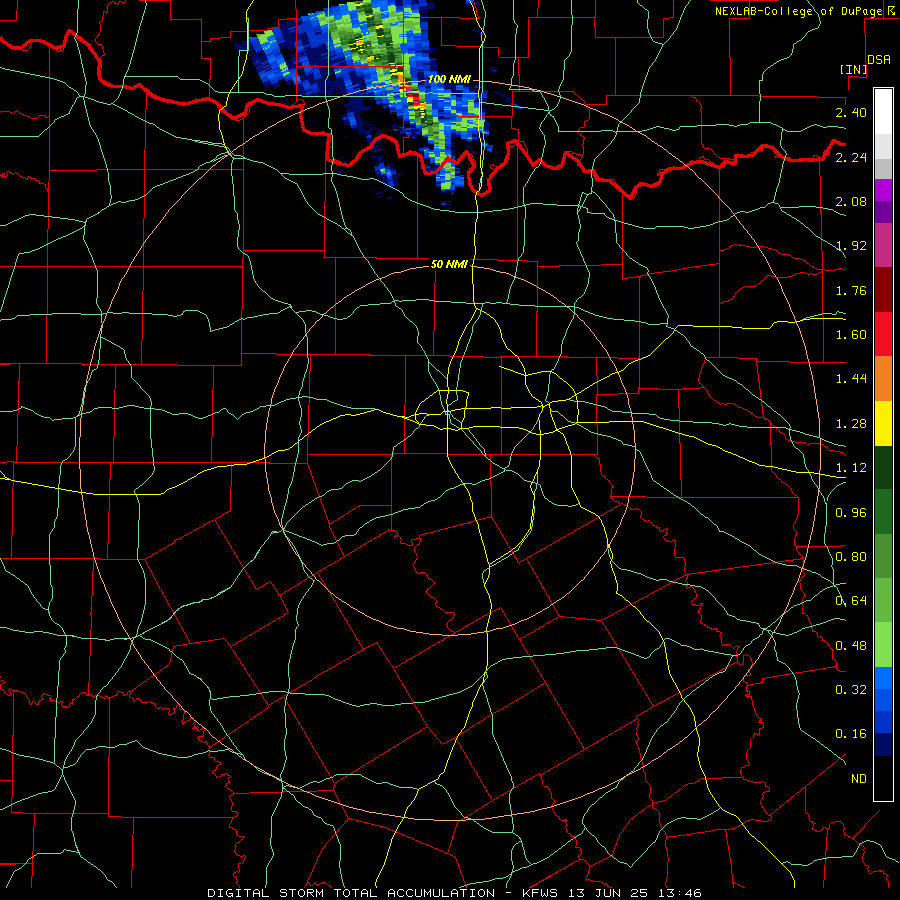Viewport: 900px width, 900px height.
Task: Click the "50 NMI" range ring label
Action: pos(449,264)
